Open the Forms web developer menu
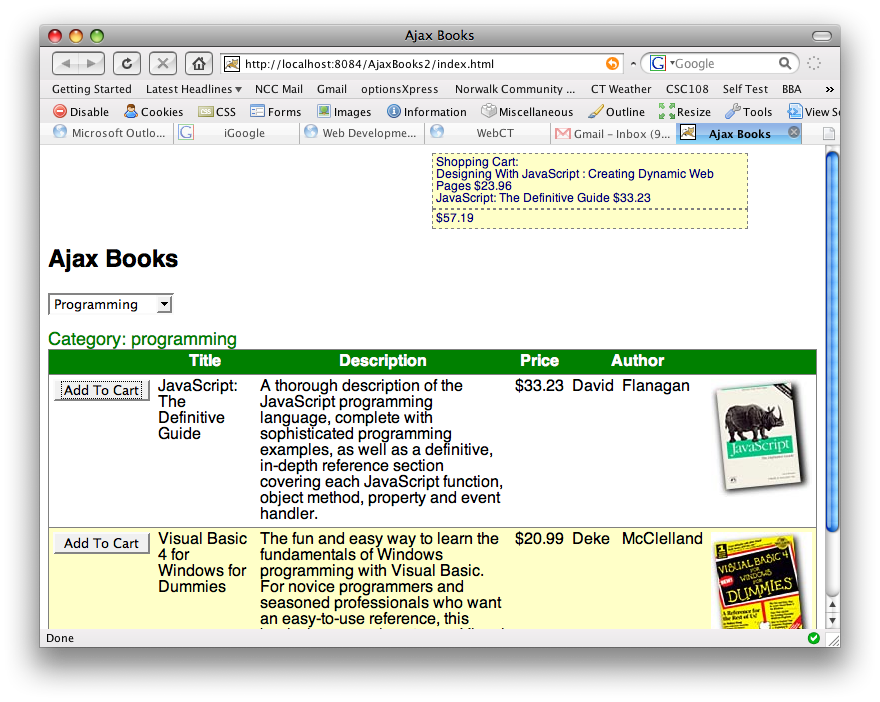The width and height of the screenshot is (880, 702). [276, 112]
